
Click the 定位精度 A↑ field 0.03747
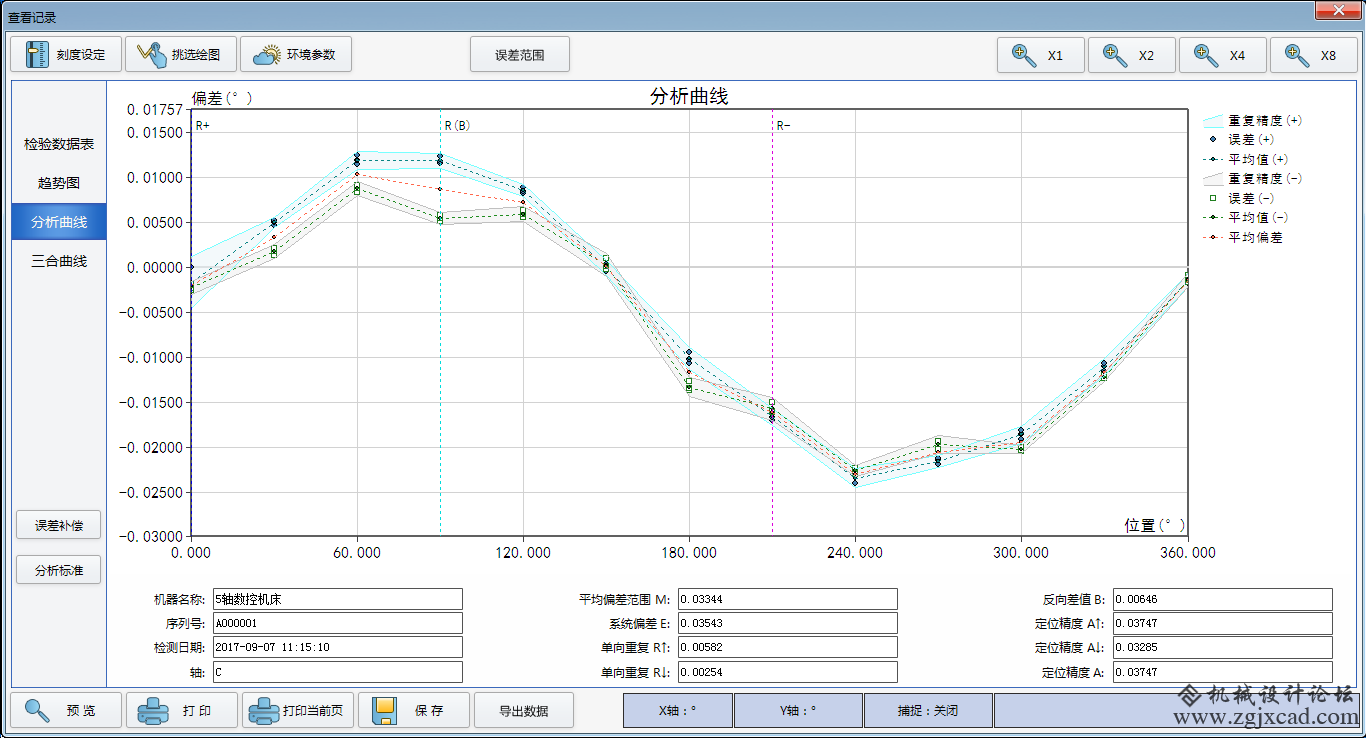click(1222, 623)
